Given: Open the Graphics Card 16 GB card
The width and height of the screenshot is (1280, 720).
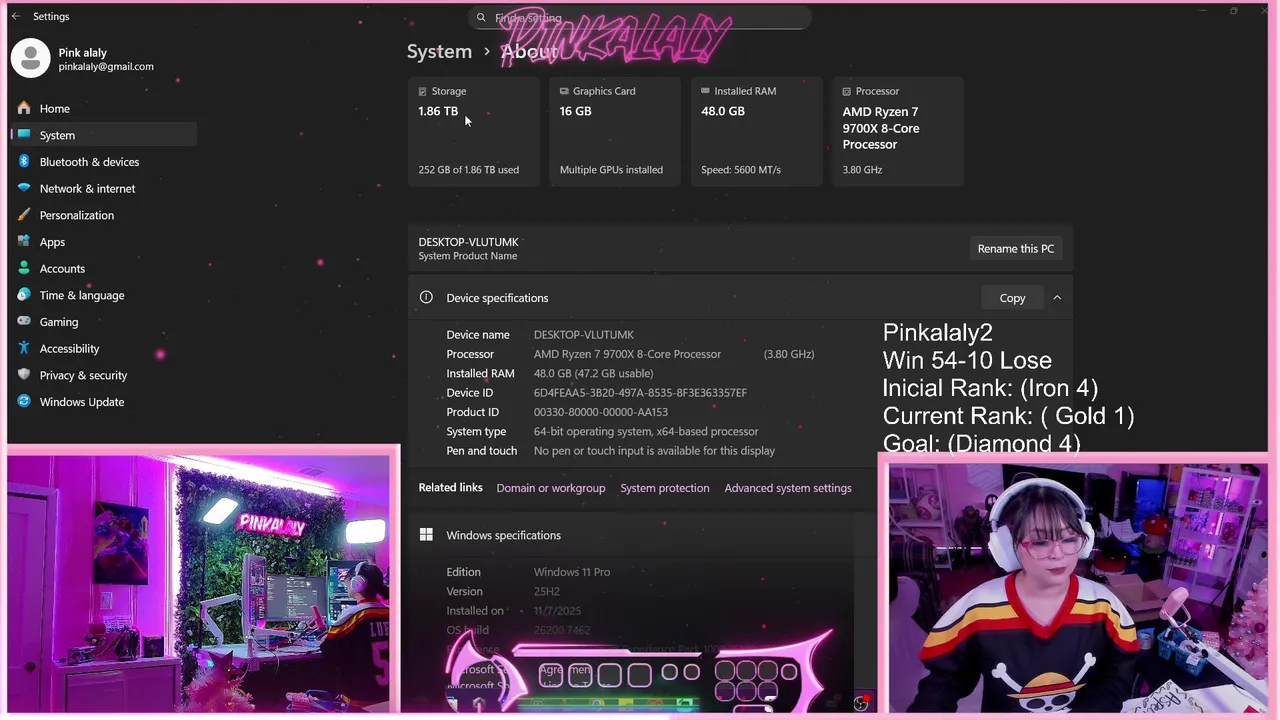Looking at the screenshot, I should pyautogui.click(x=615, y=131).
